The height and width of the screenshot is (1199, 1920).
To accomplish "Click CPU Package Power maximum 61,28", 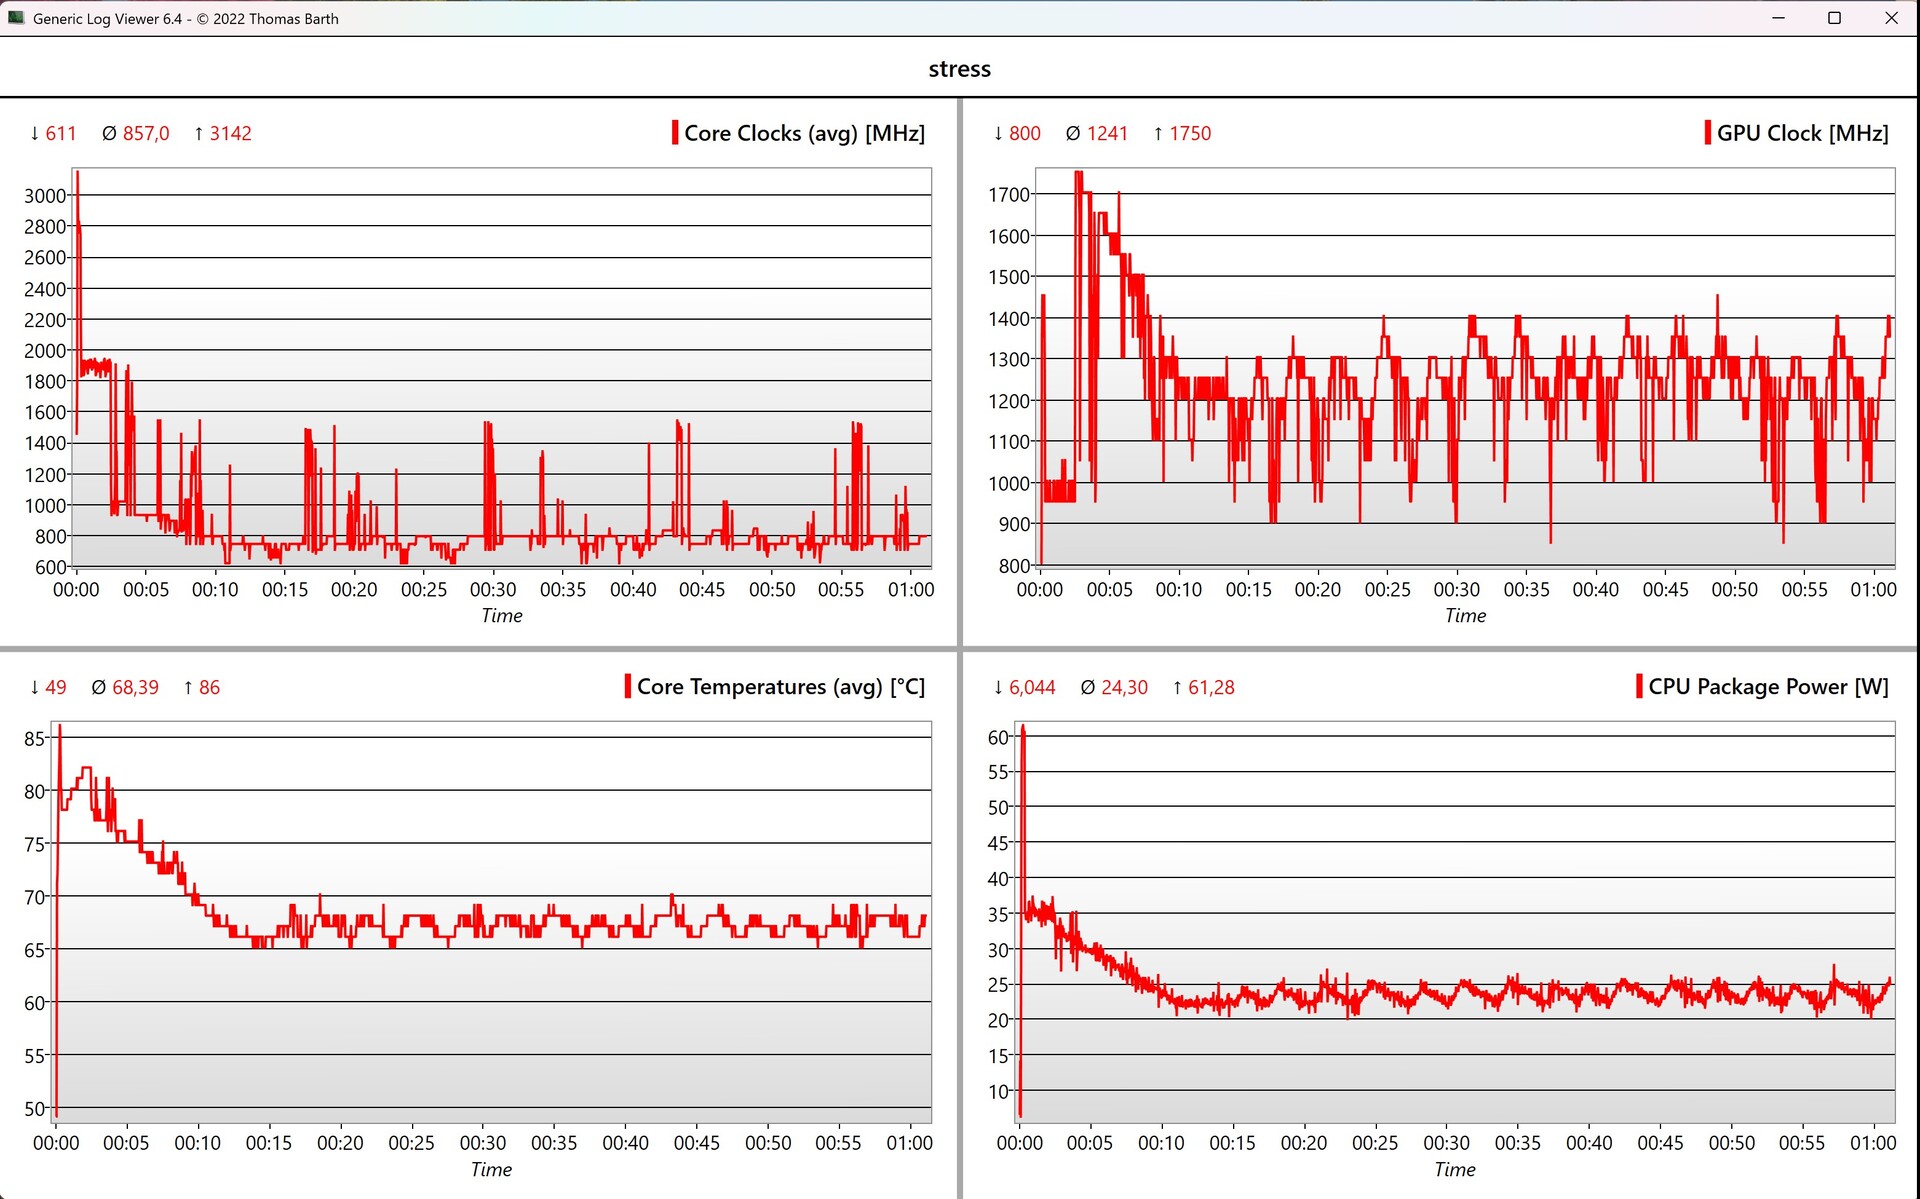I will [x=1211, y=687].
